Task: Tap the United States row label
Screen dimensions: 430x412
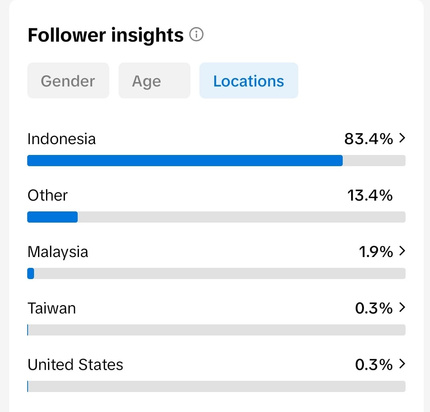Action: (x=75, y=365)
